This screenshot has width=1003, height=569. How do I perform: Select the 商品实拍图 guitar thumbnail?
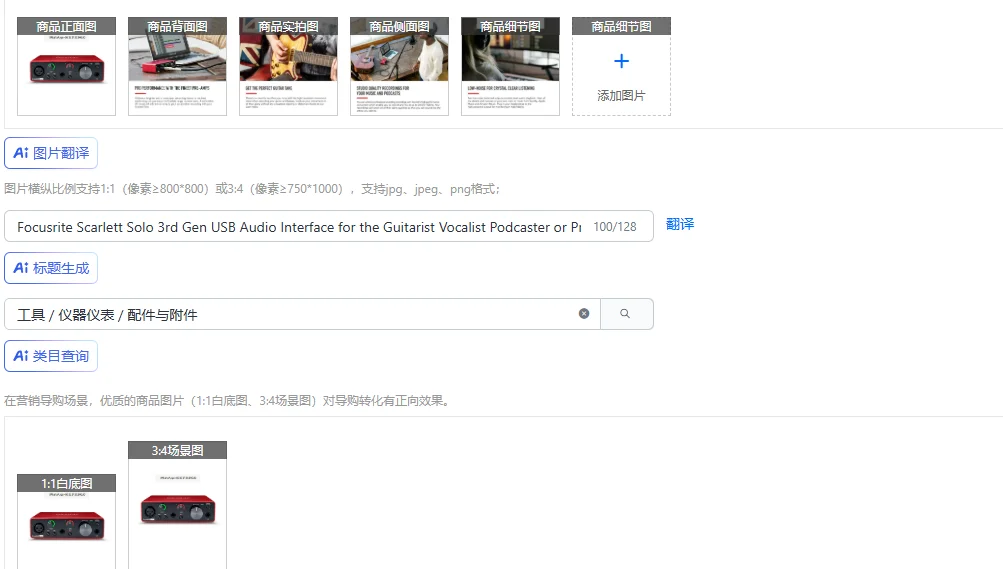click(288, 66)
